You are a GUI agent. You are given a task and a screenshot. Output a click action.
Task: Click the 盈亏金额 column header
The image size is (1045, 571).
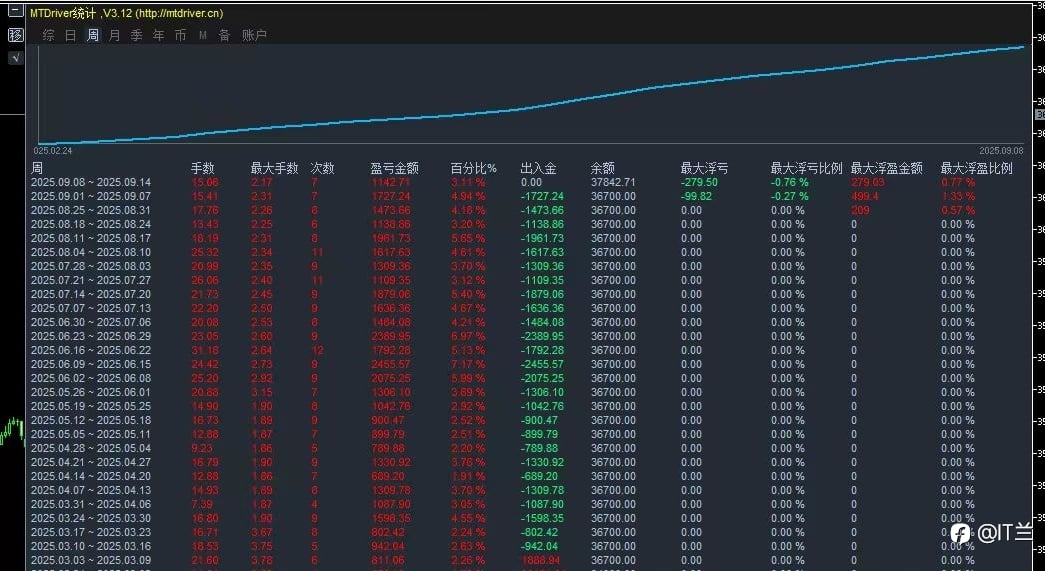(x=395, y=169)
